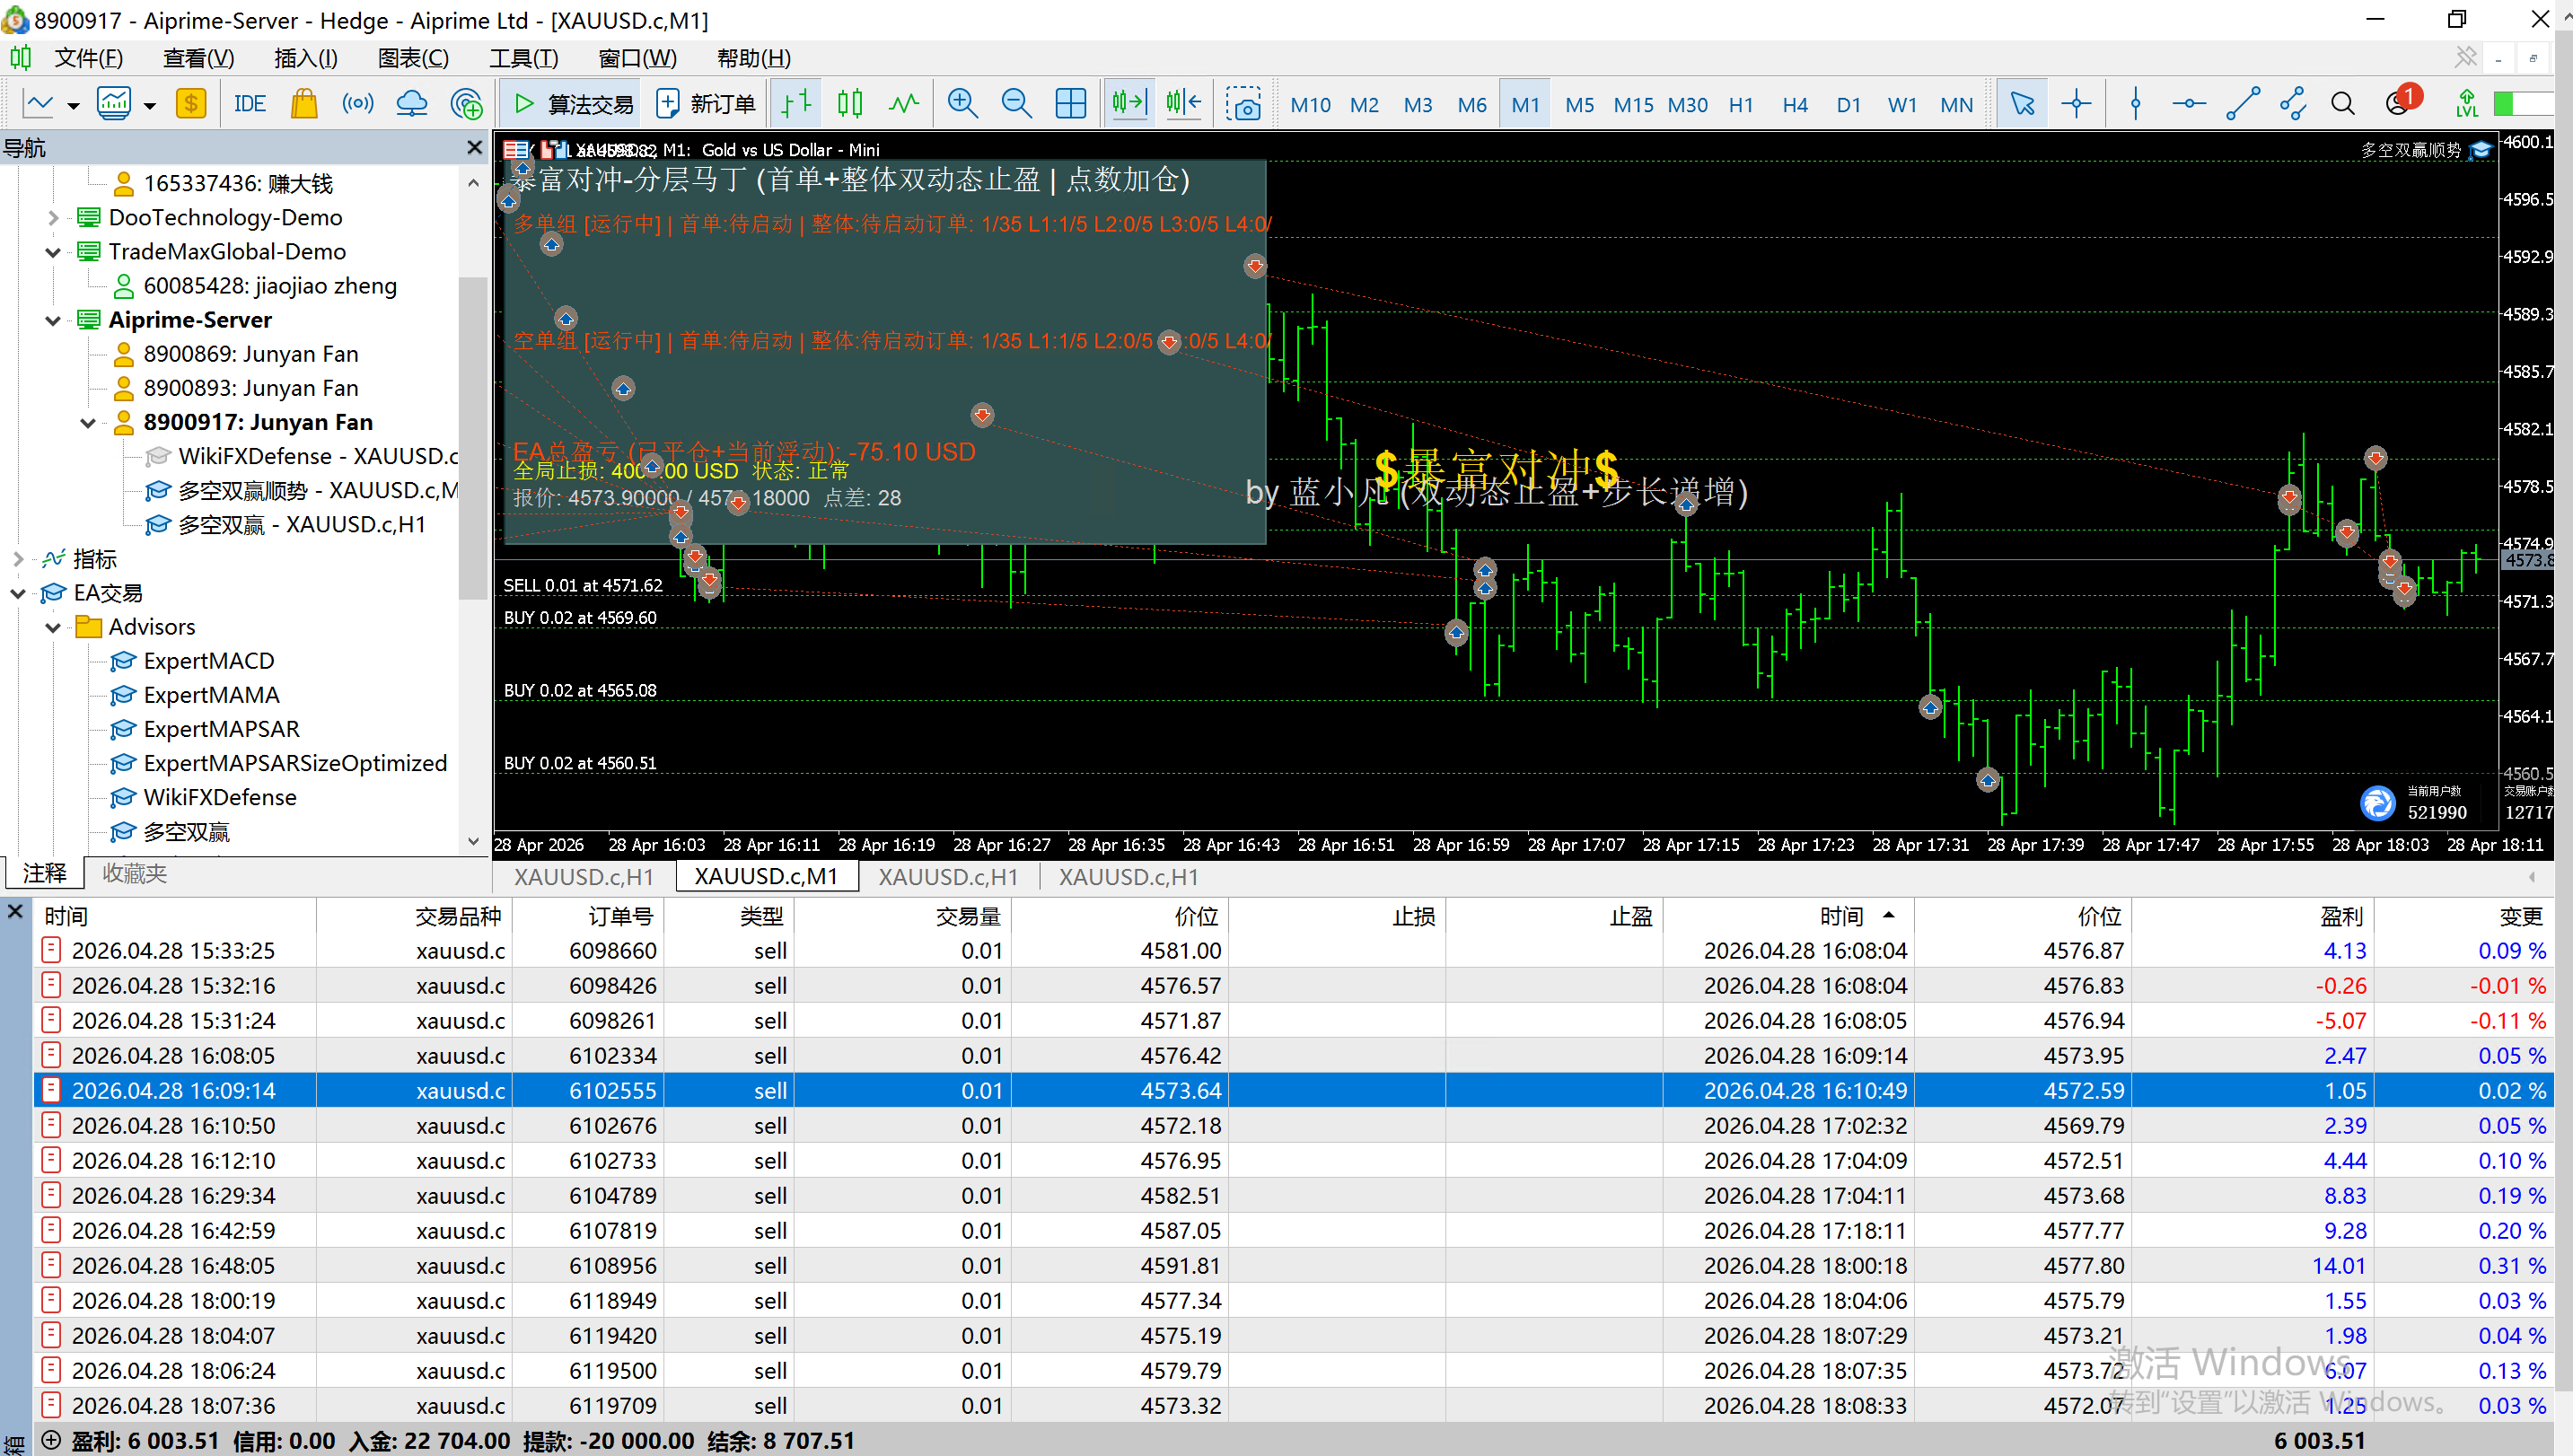The image size is (2573, 1456).
Task: Click the zoom in magnifier icon
Action: click(x=962, y=104)
